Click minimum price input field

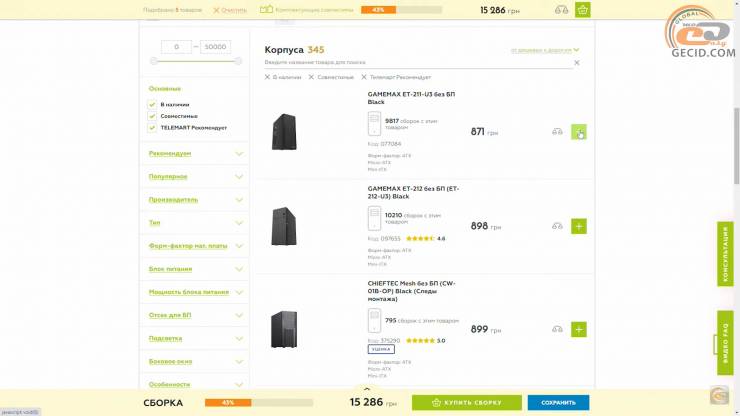176,47
